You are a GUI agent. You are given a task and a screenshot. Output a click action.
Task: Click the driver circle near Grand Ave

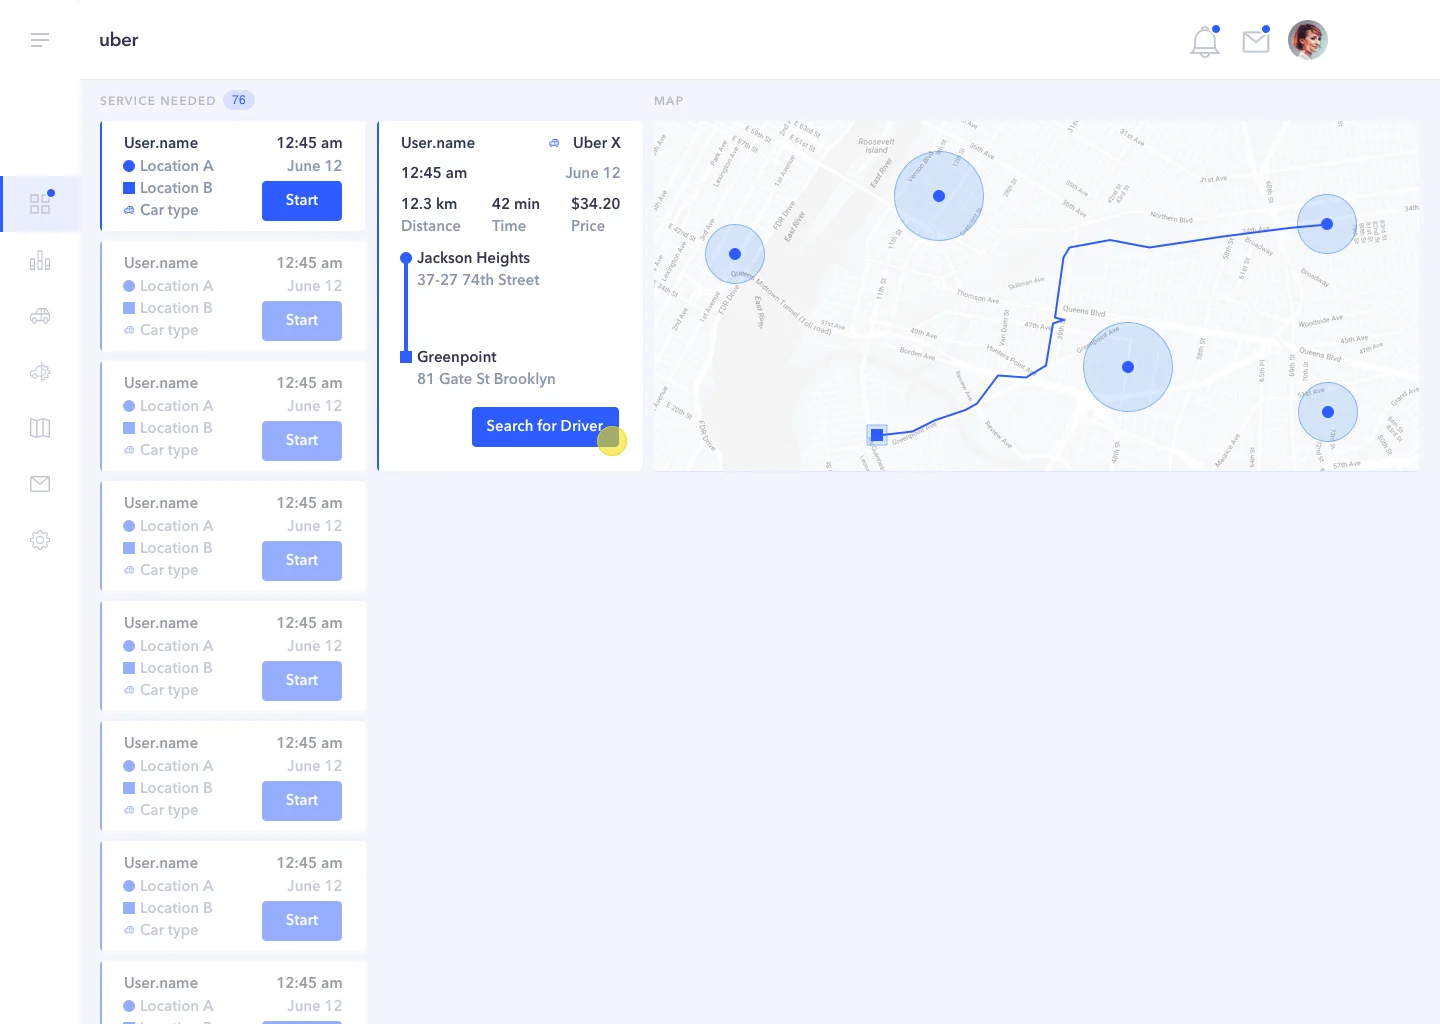pyautogui.click(x=1328, y=412)
